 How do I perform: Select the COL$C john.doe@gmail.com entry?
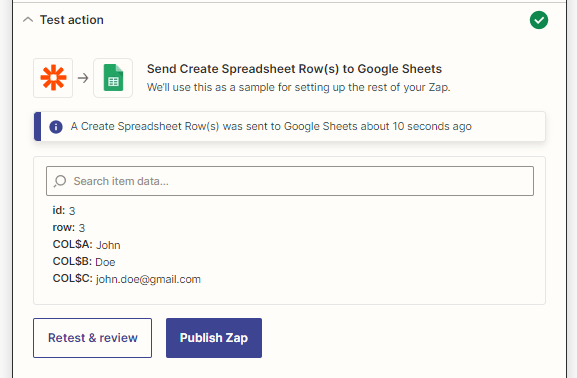[127, 279]
